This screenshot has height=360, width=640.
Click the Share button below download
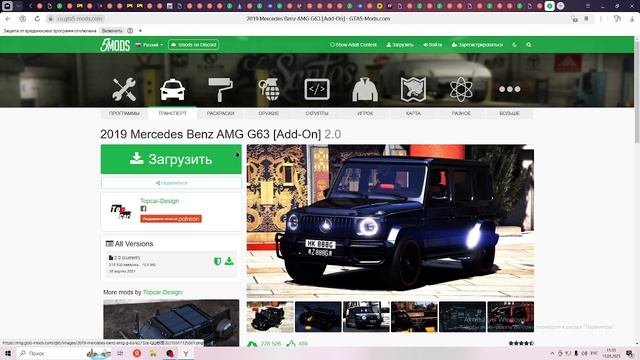click(171, 183)
